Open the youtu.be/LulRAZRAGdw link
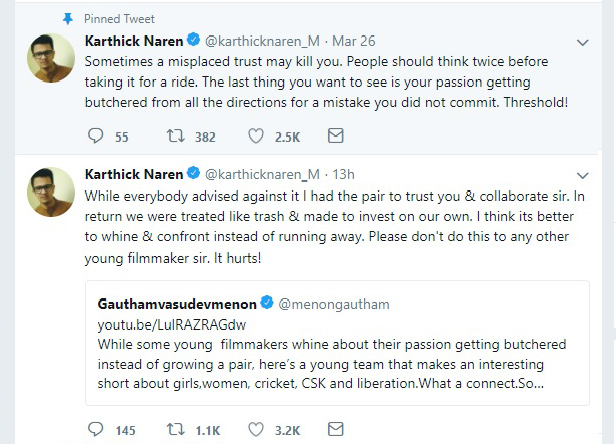 tap(172, 325)
